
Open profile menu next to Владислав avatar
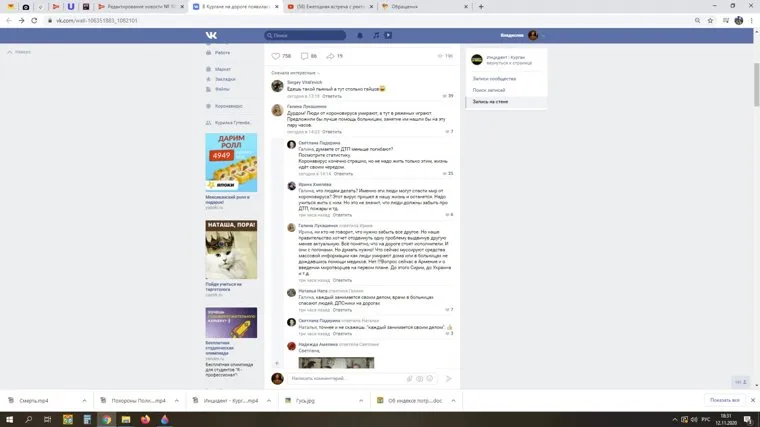click(543, 35)
